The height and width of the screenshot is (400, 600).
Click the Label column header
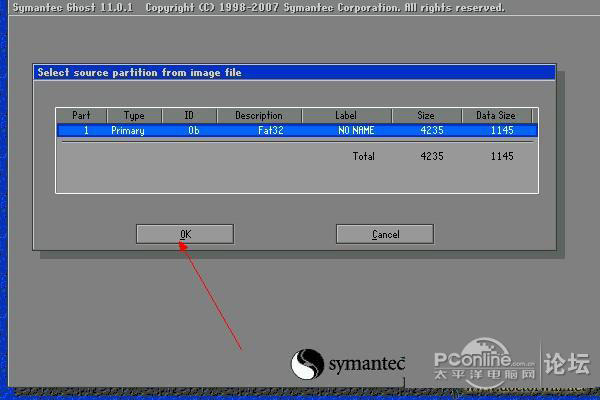click(346, 116)
